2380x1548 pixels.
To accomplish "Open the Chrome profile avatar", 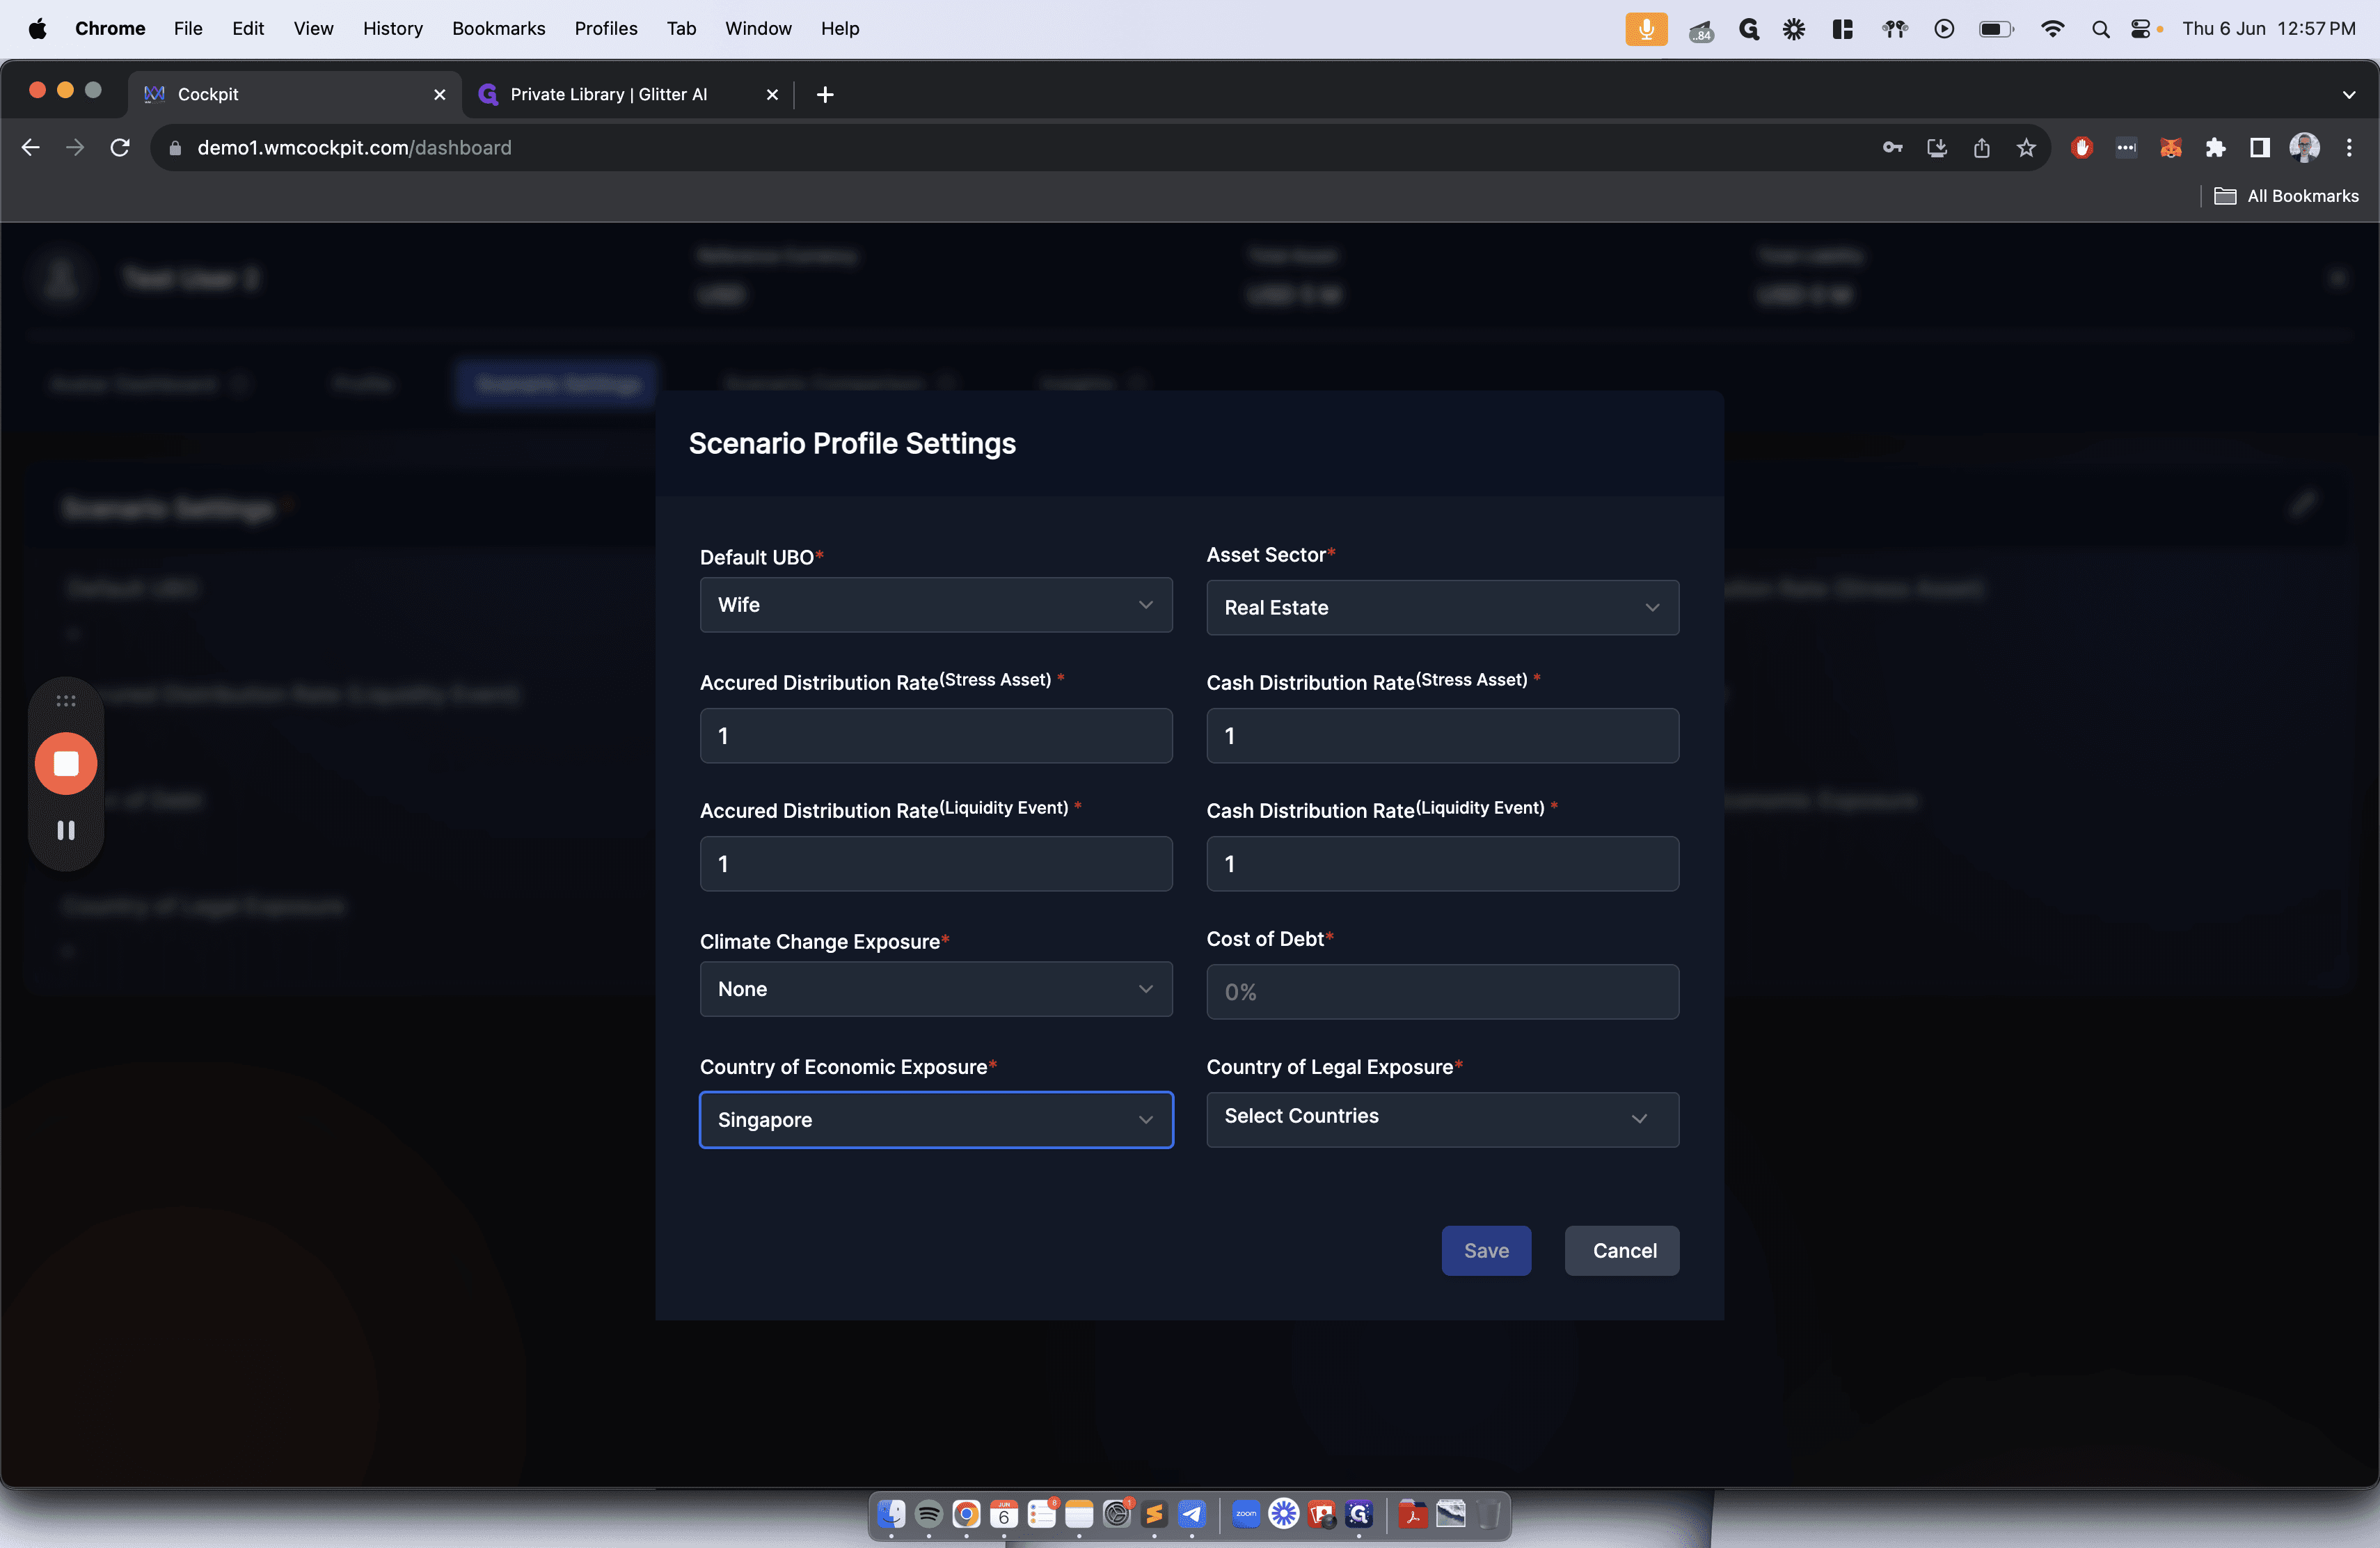I will (x=2304, y=148).
